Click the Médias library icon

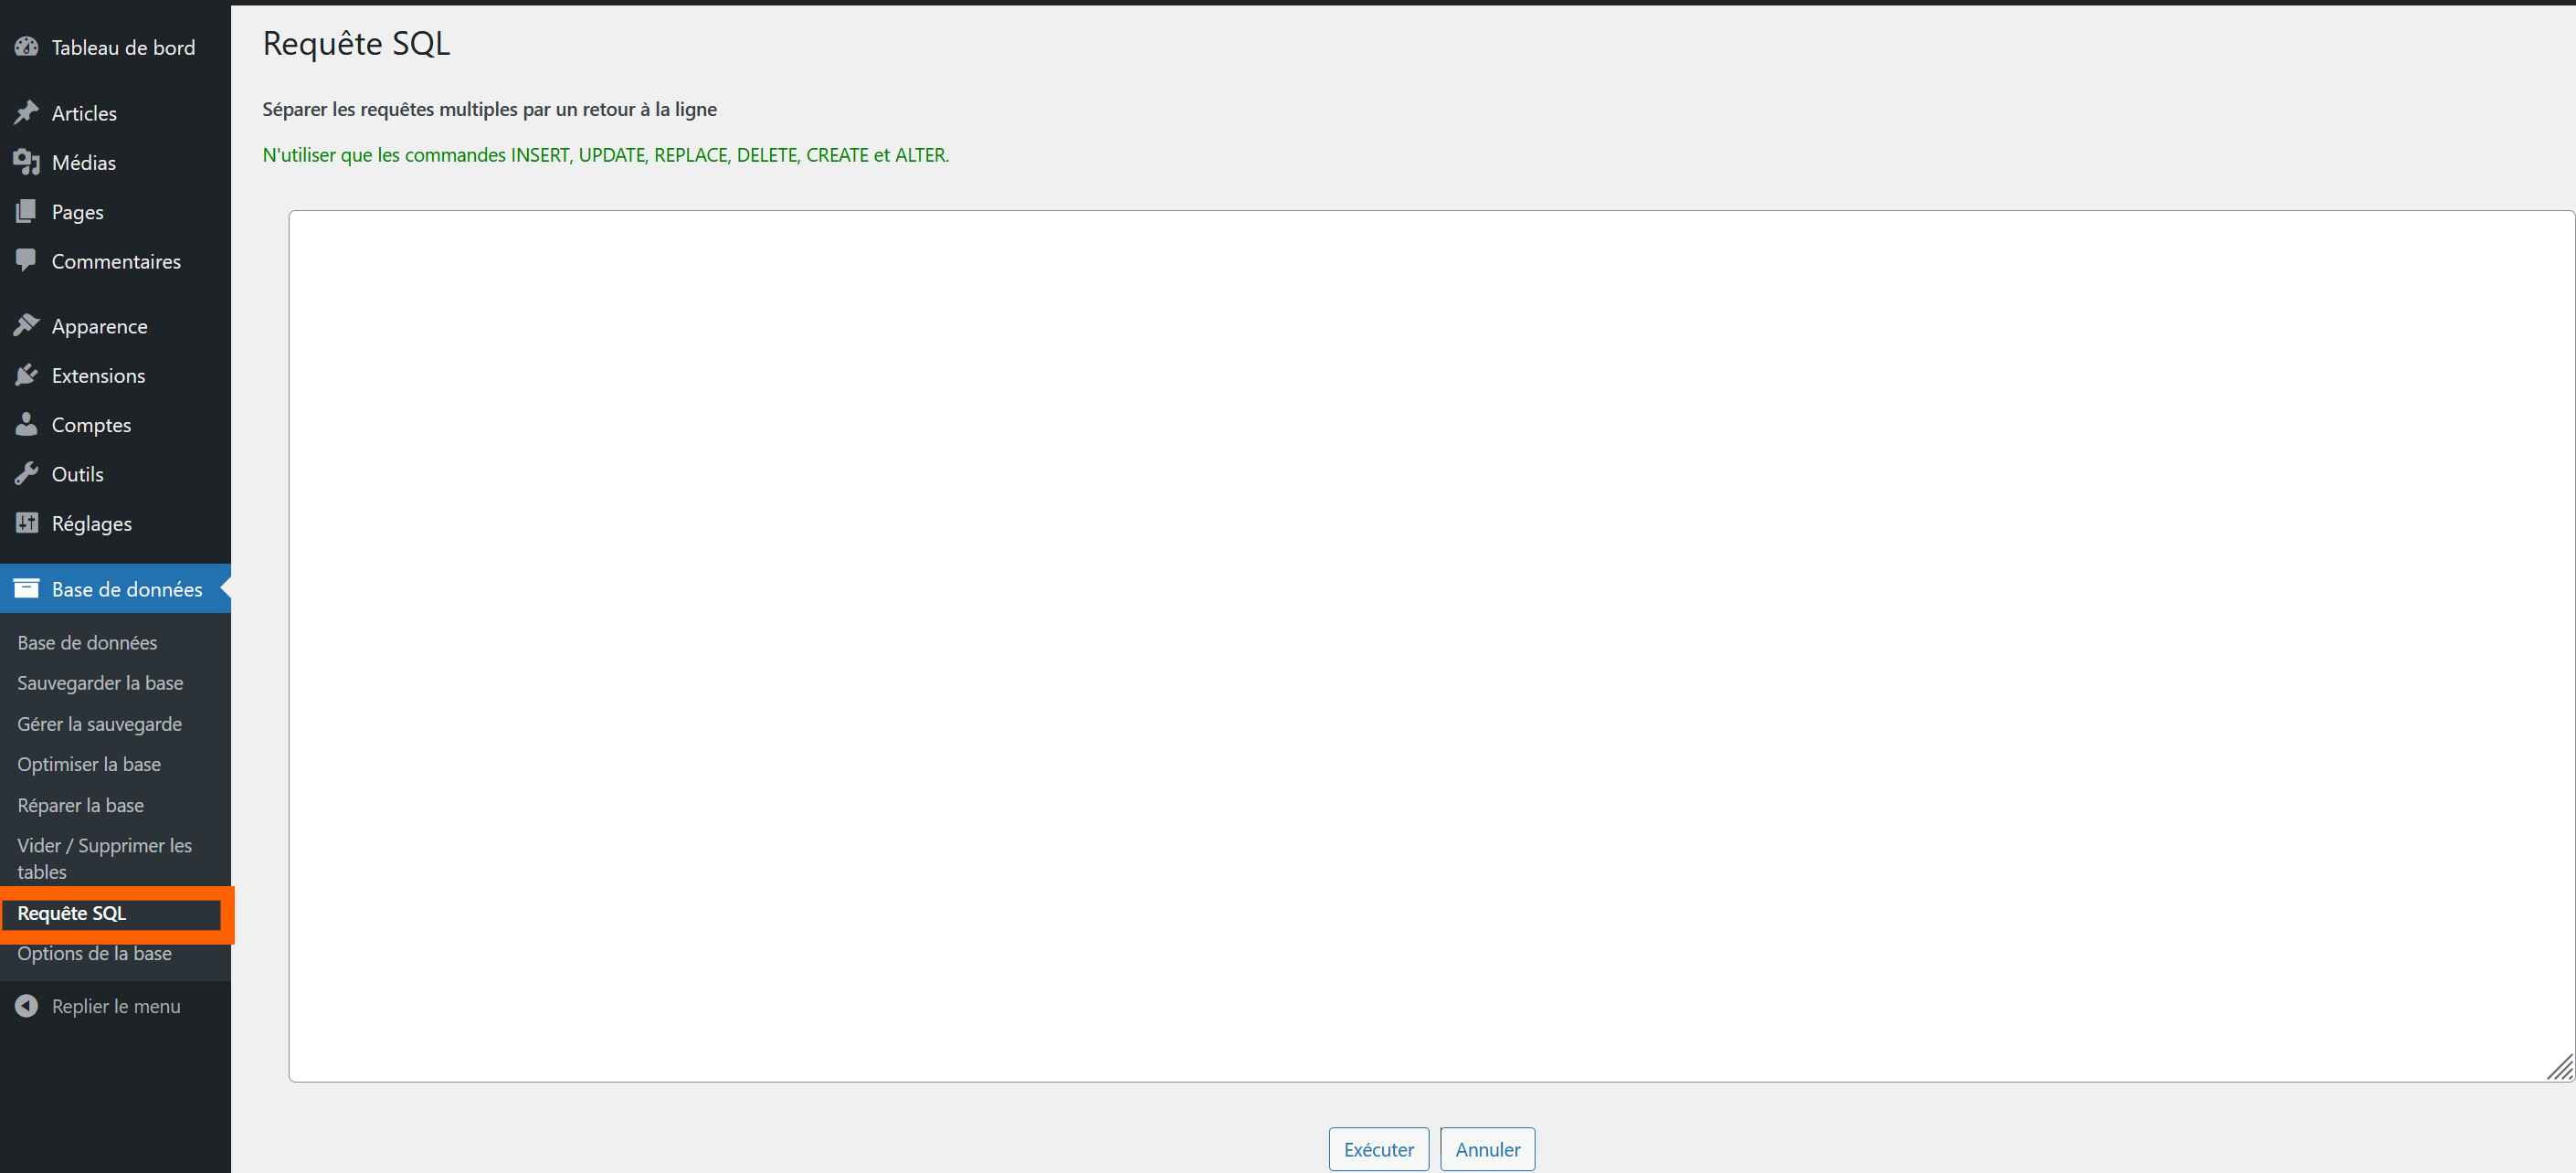(x=27, y=162)
